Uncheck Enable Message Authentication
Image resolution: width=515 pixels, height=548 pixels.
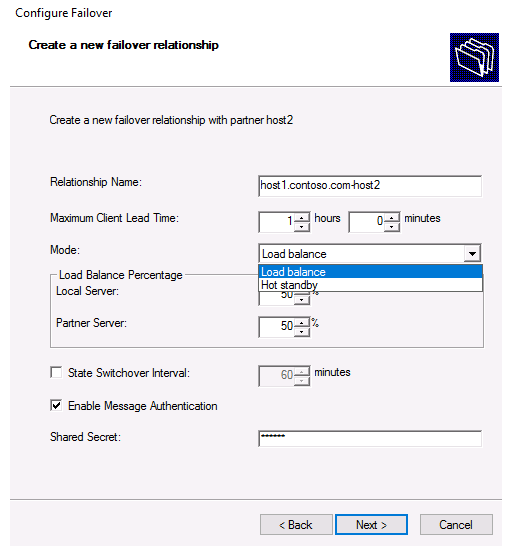(x=56, y=405)
